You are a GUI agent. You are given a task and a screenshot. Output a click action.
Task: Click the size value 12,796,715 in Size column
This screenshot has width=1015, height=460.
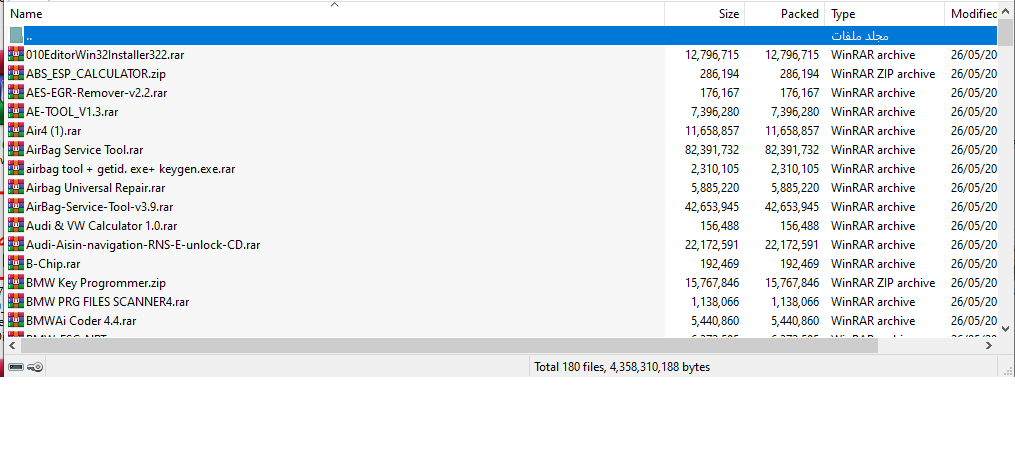pos(711,55)
